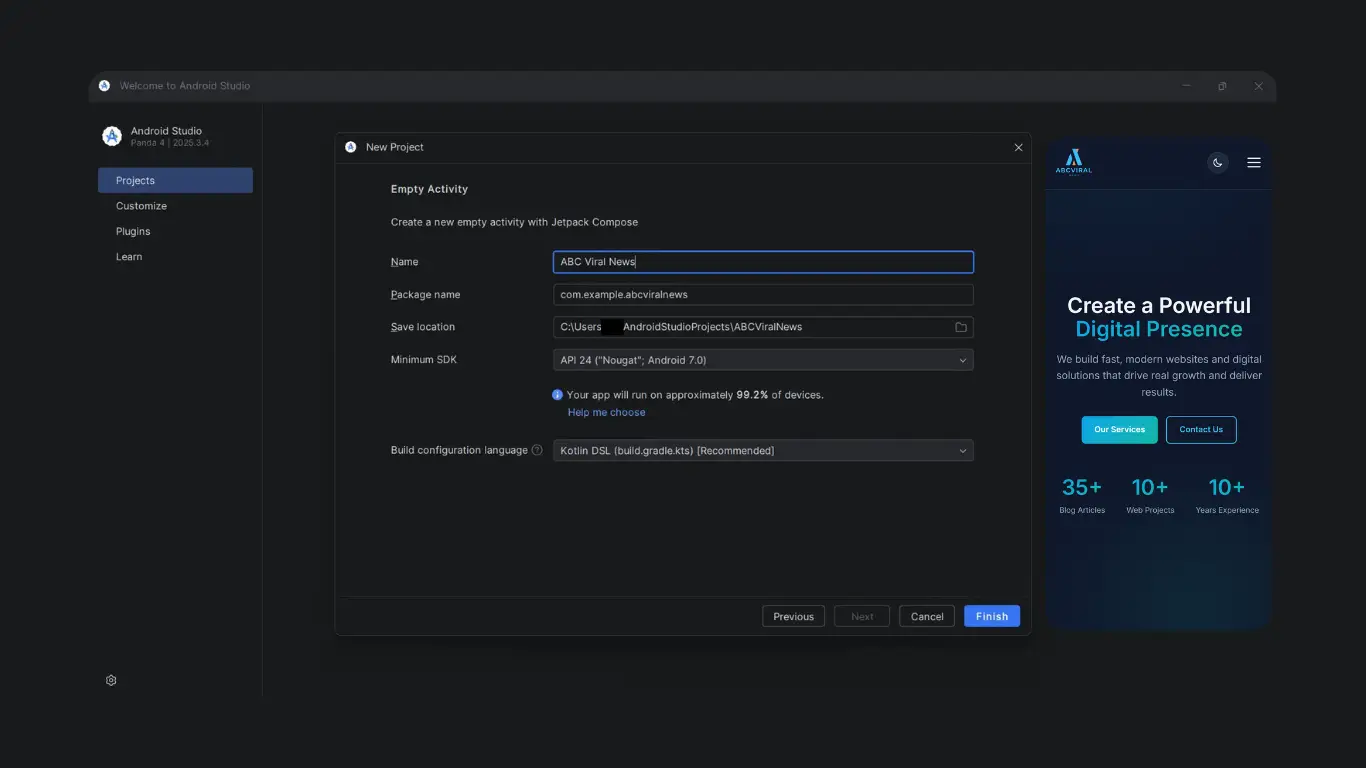Click '35+ Blog Articles' stat in preview
The image size is (1366, 768).
tap(1082, 495)
